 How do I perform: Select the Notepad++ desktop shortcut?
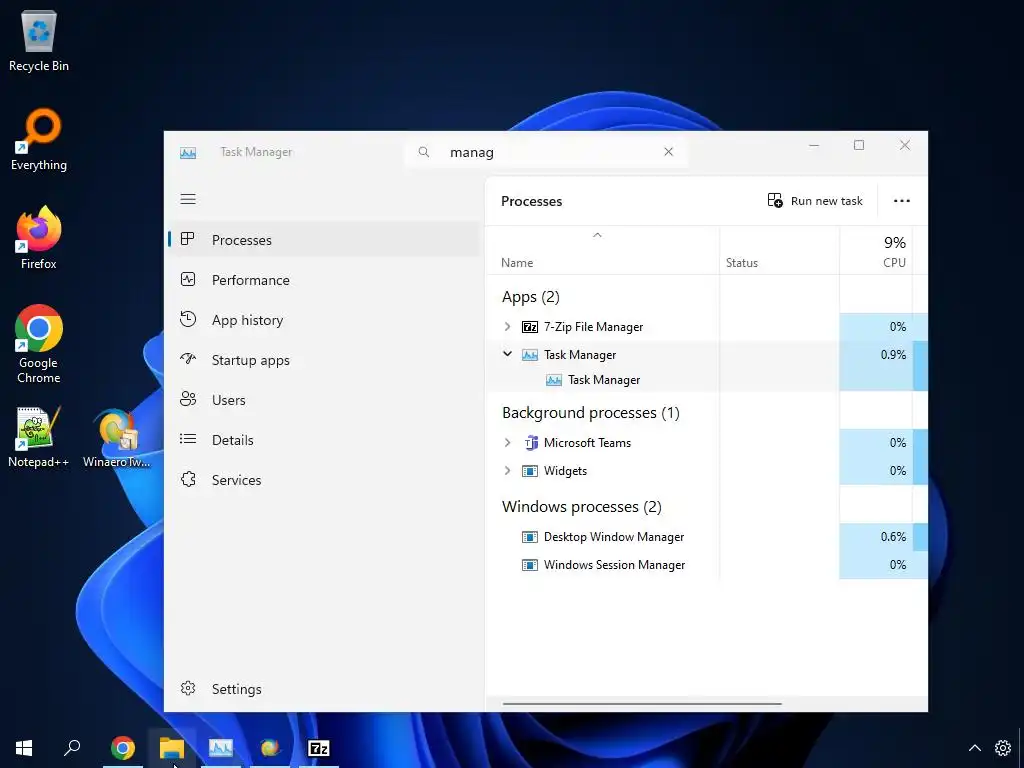click(x=39, y=437)
